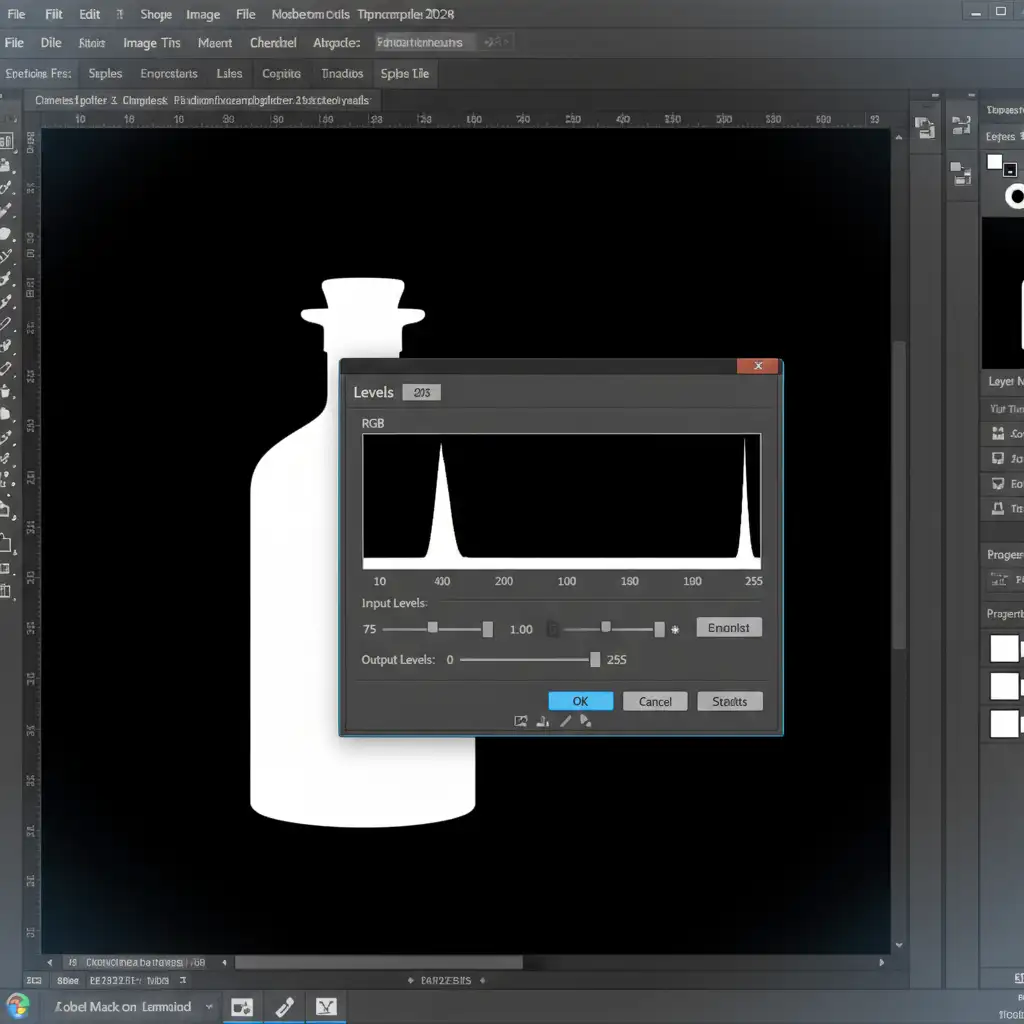Open the Edit menu

tap(90, 15)
